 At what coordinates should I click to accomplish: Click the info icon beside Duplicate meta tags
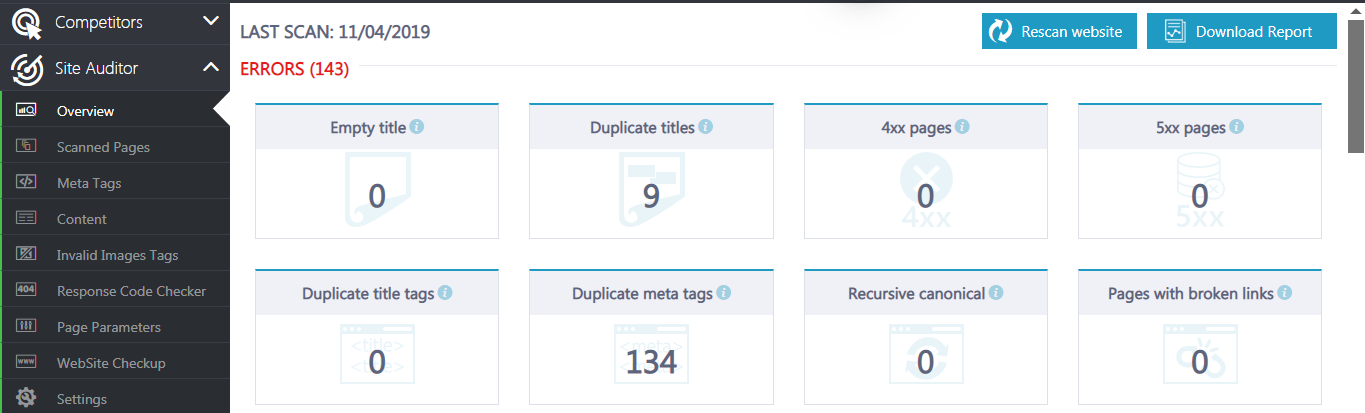(x=724, y=293)
